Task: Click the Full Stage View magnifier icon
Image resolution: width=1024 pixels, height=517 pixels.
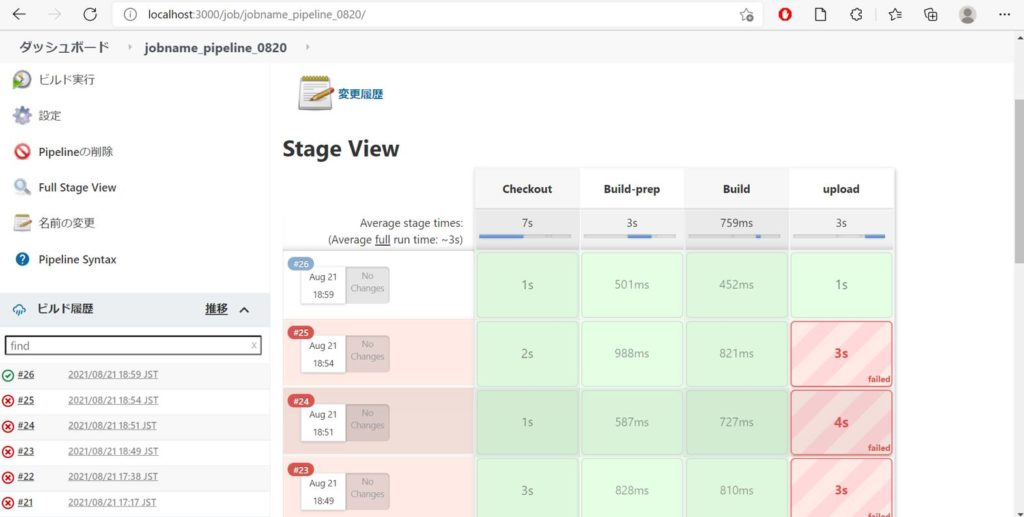Action: point(21,187)
